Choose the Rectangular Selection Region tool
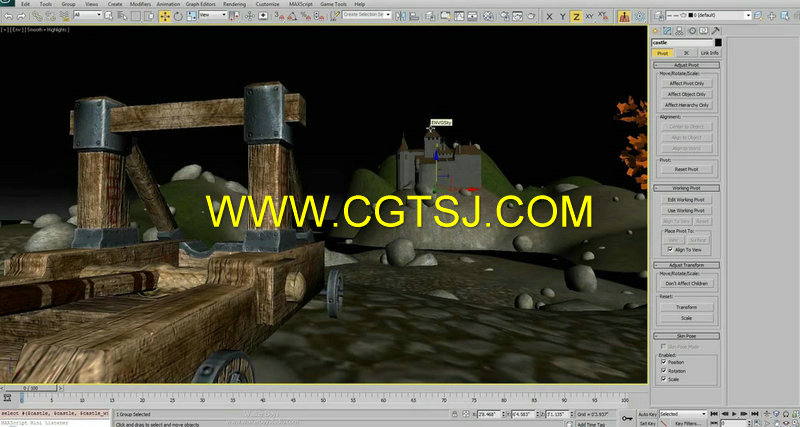 click(x=136, y=16)
